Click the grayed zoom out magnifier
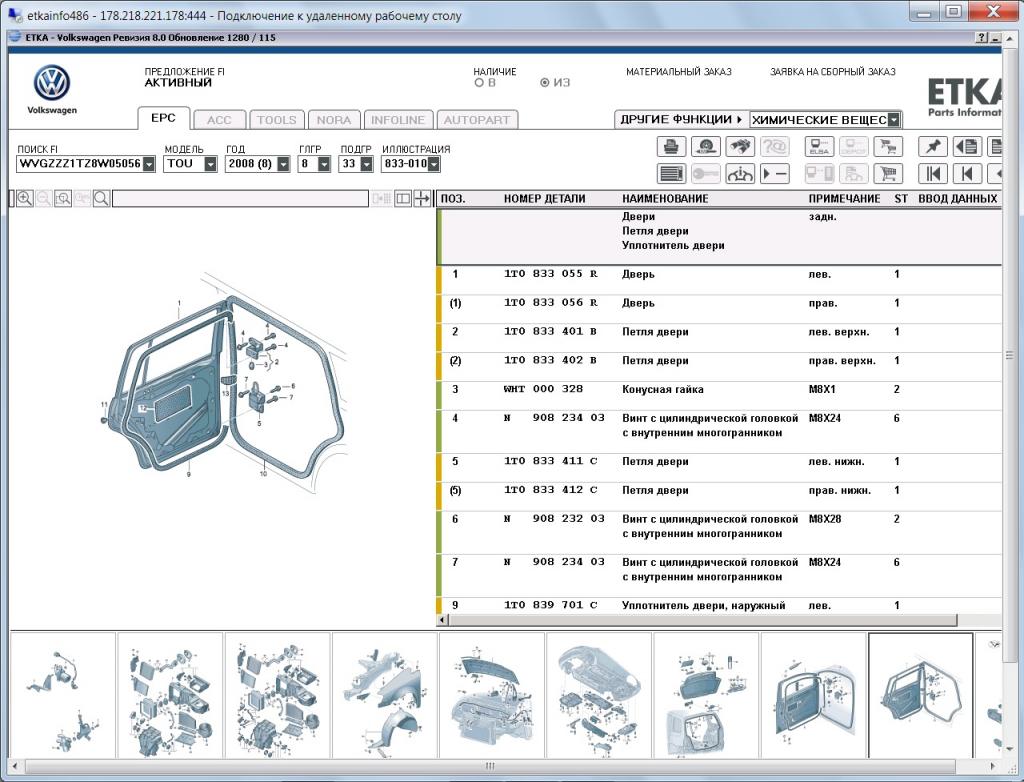 (x=44, y=199)
